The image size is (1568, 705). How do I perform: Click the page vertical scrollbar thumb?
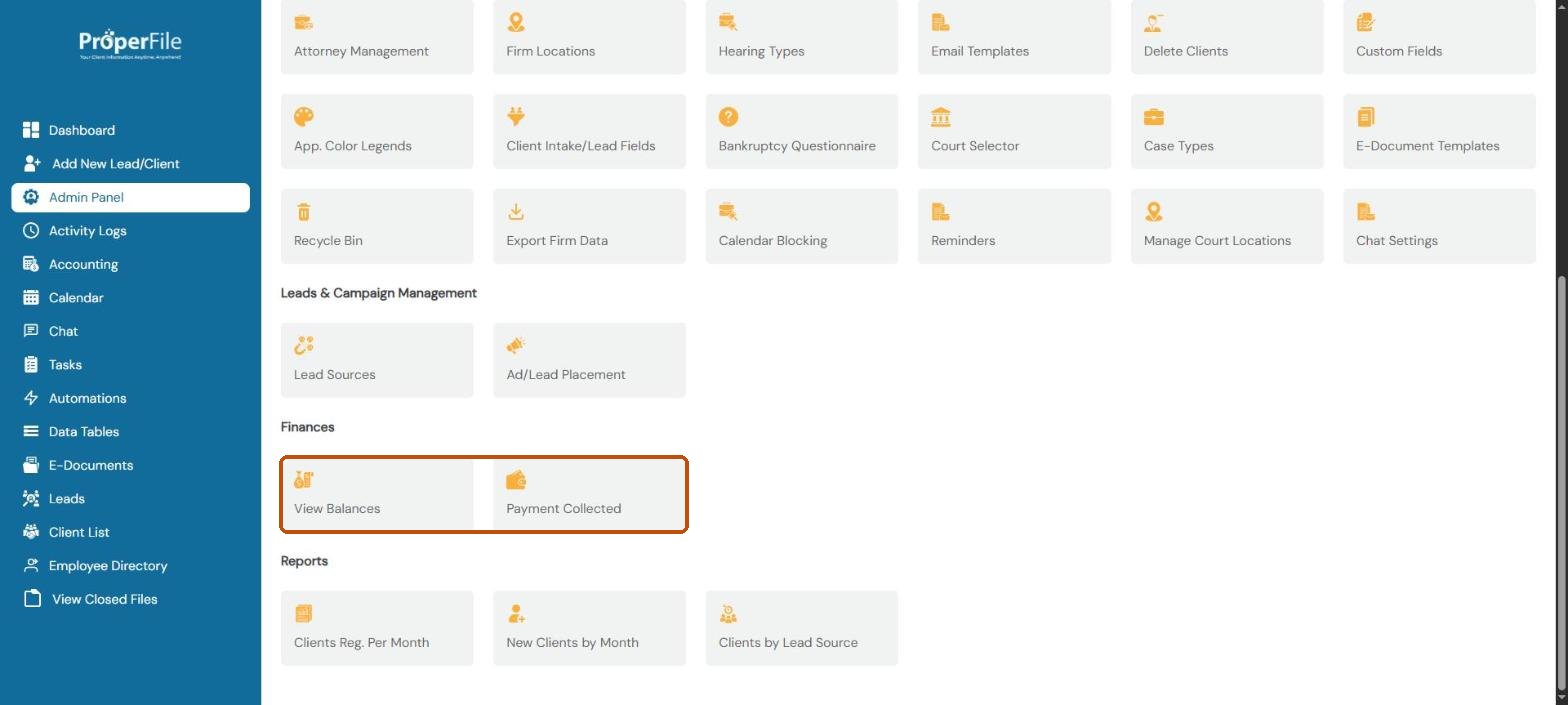click(1561, 482)
